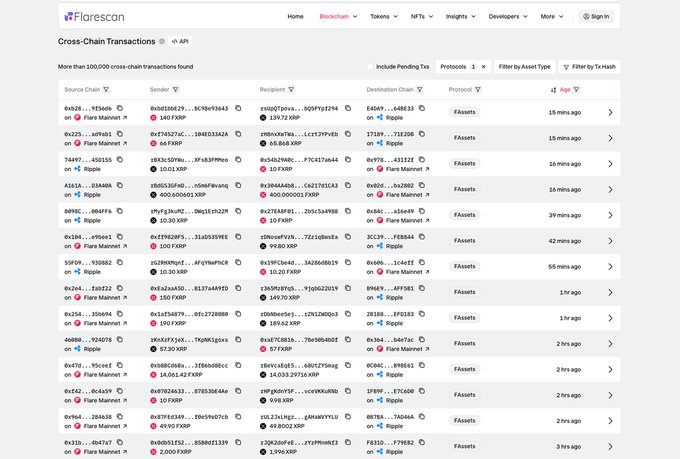Image resolution: width=680 pixels, height=459 pixels.
Task: Copy destination hash 0x02d...ba2802
Action: click(422, 185)
